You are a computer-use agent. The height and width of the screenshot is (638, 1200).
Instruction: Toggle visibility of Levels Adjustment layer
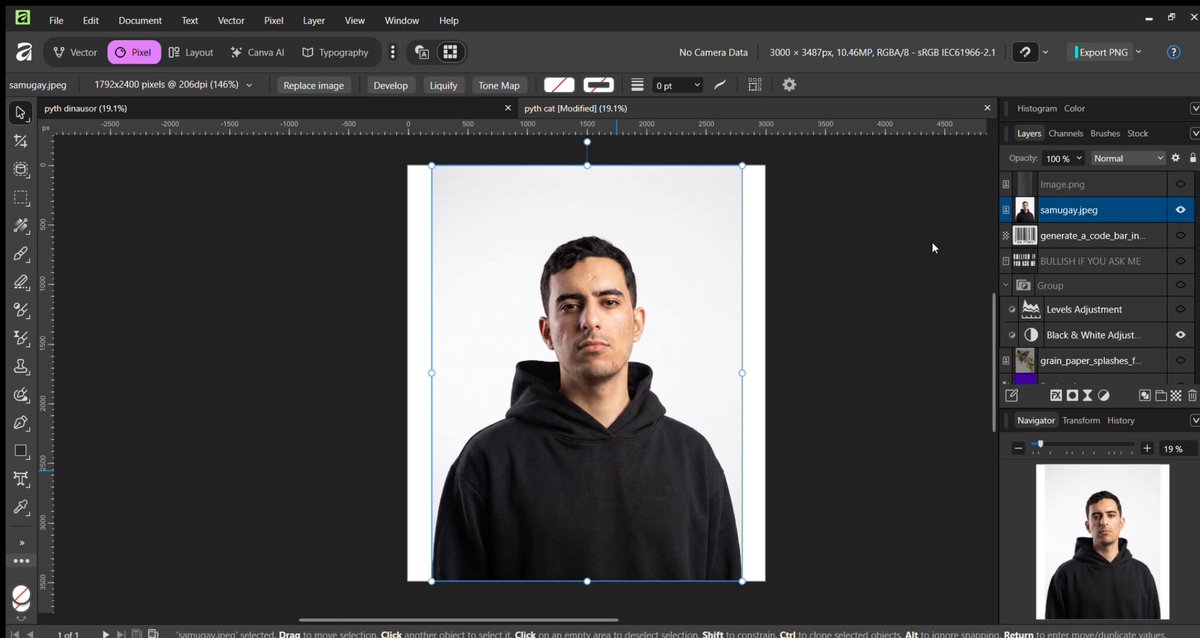(x=1181, y=310)
